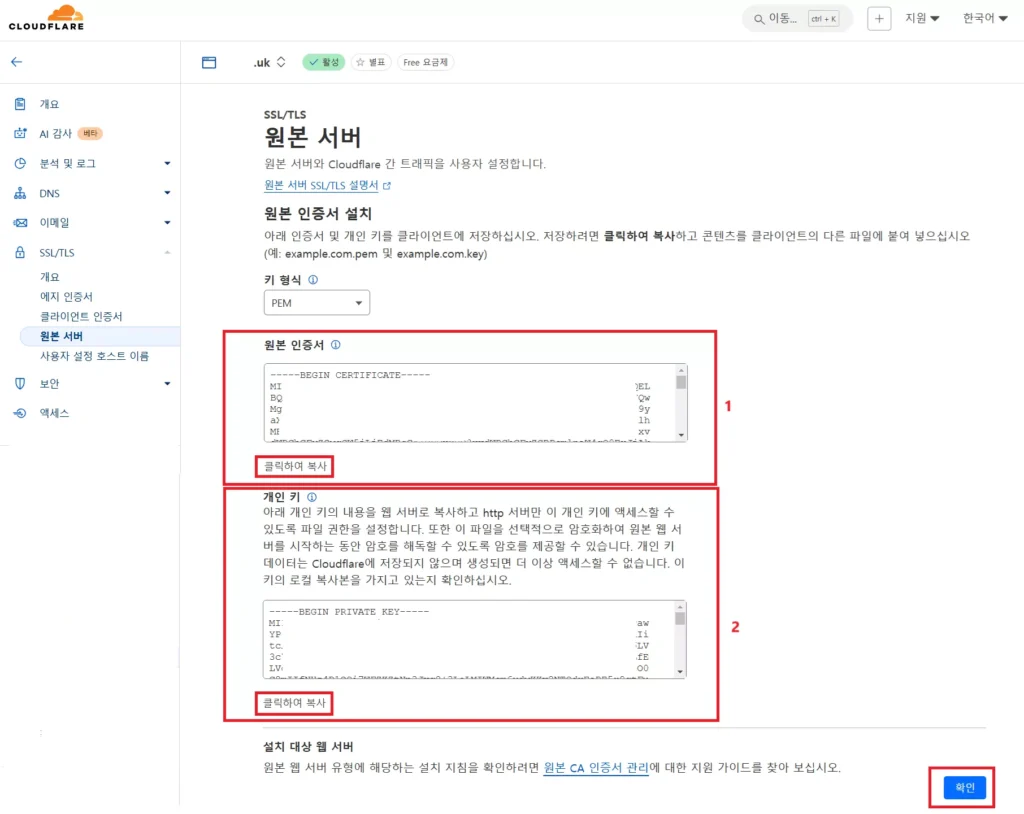Open the PEM key format dropdown
Viewport: 1024px width, 814px height.
pos(317,302)
